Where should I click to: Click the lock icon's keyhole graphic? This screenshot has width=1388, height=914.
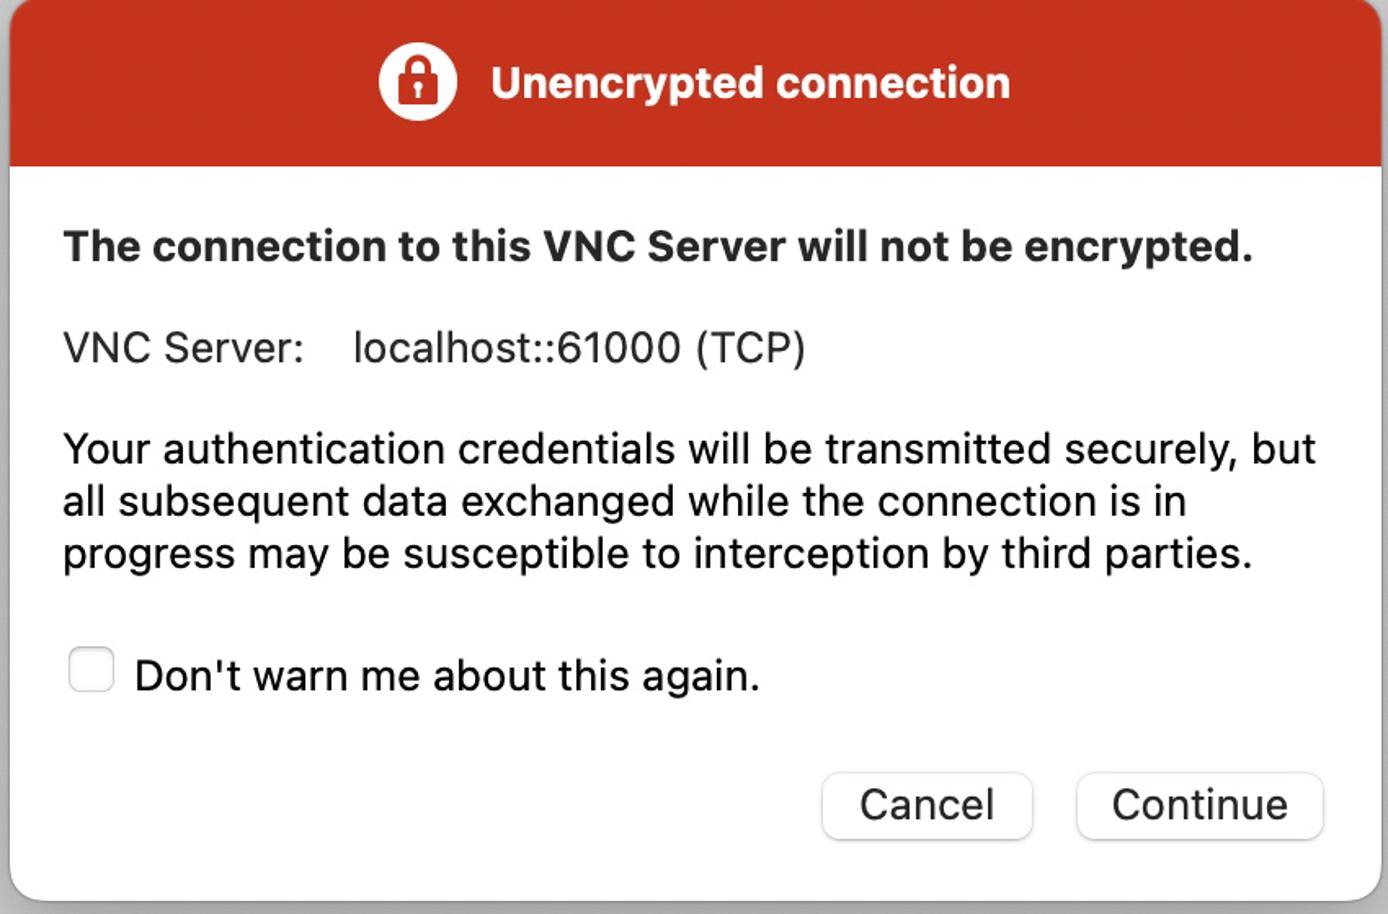[x=417, y=90]
